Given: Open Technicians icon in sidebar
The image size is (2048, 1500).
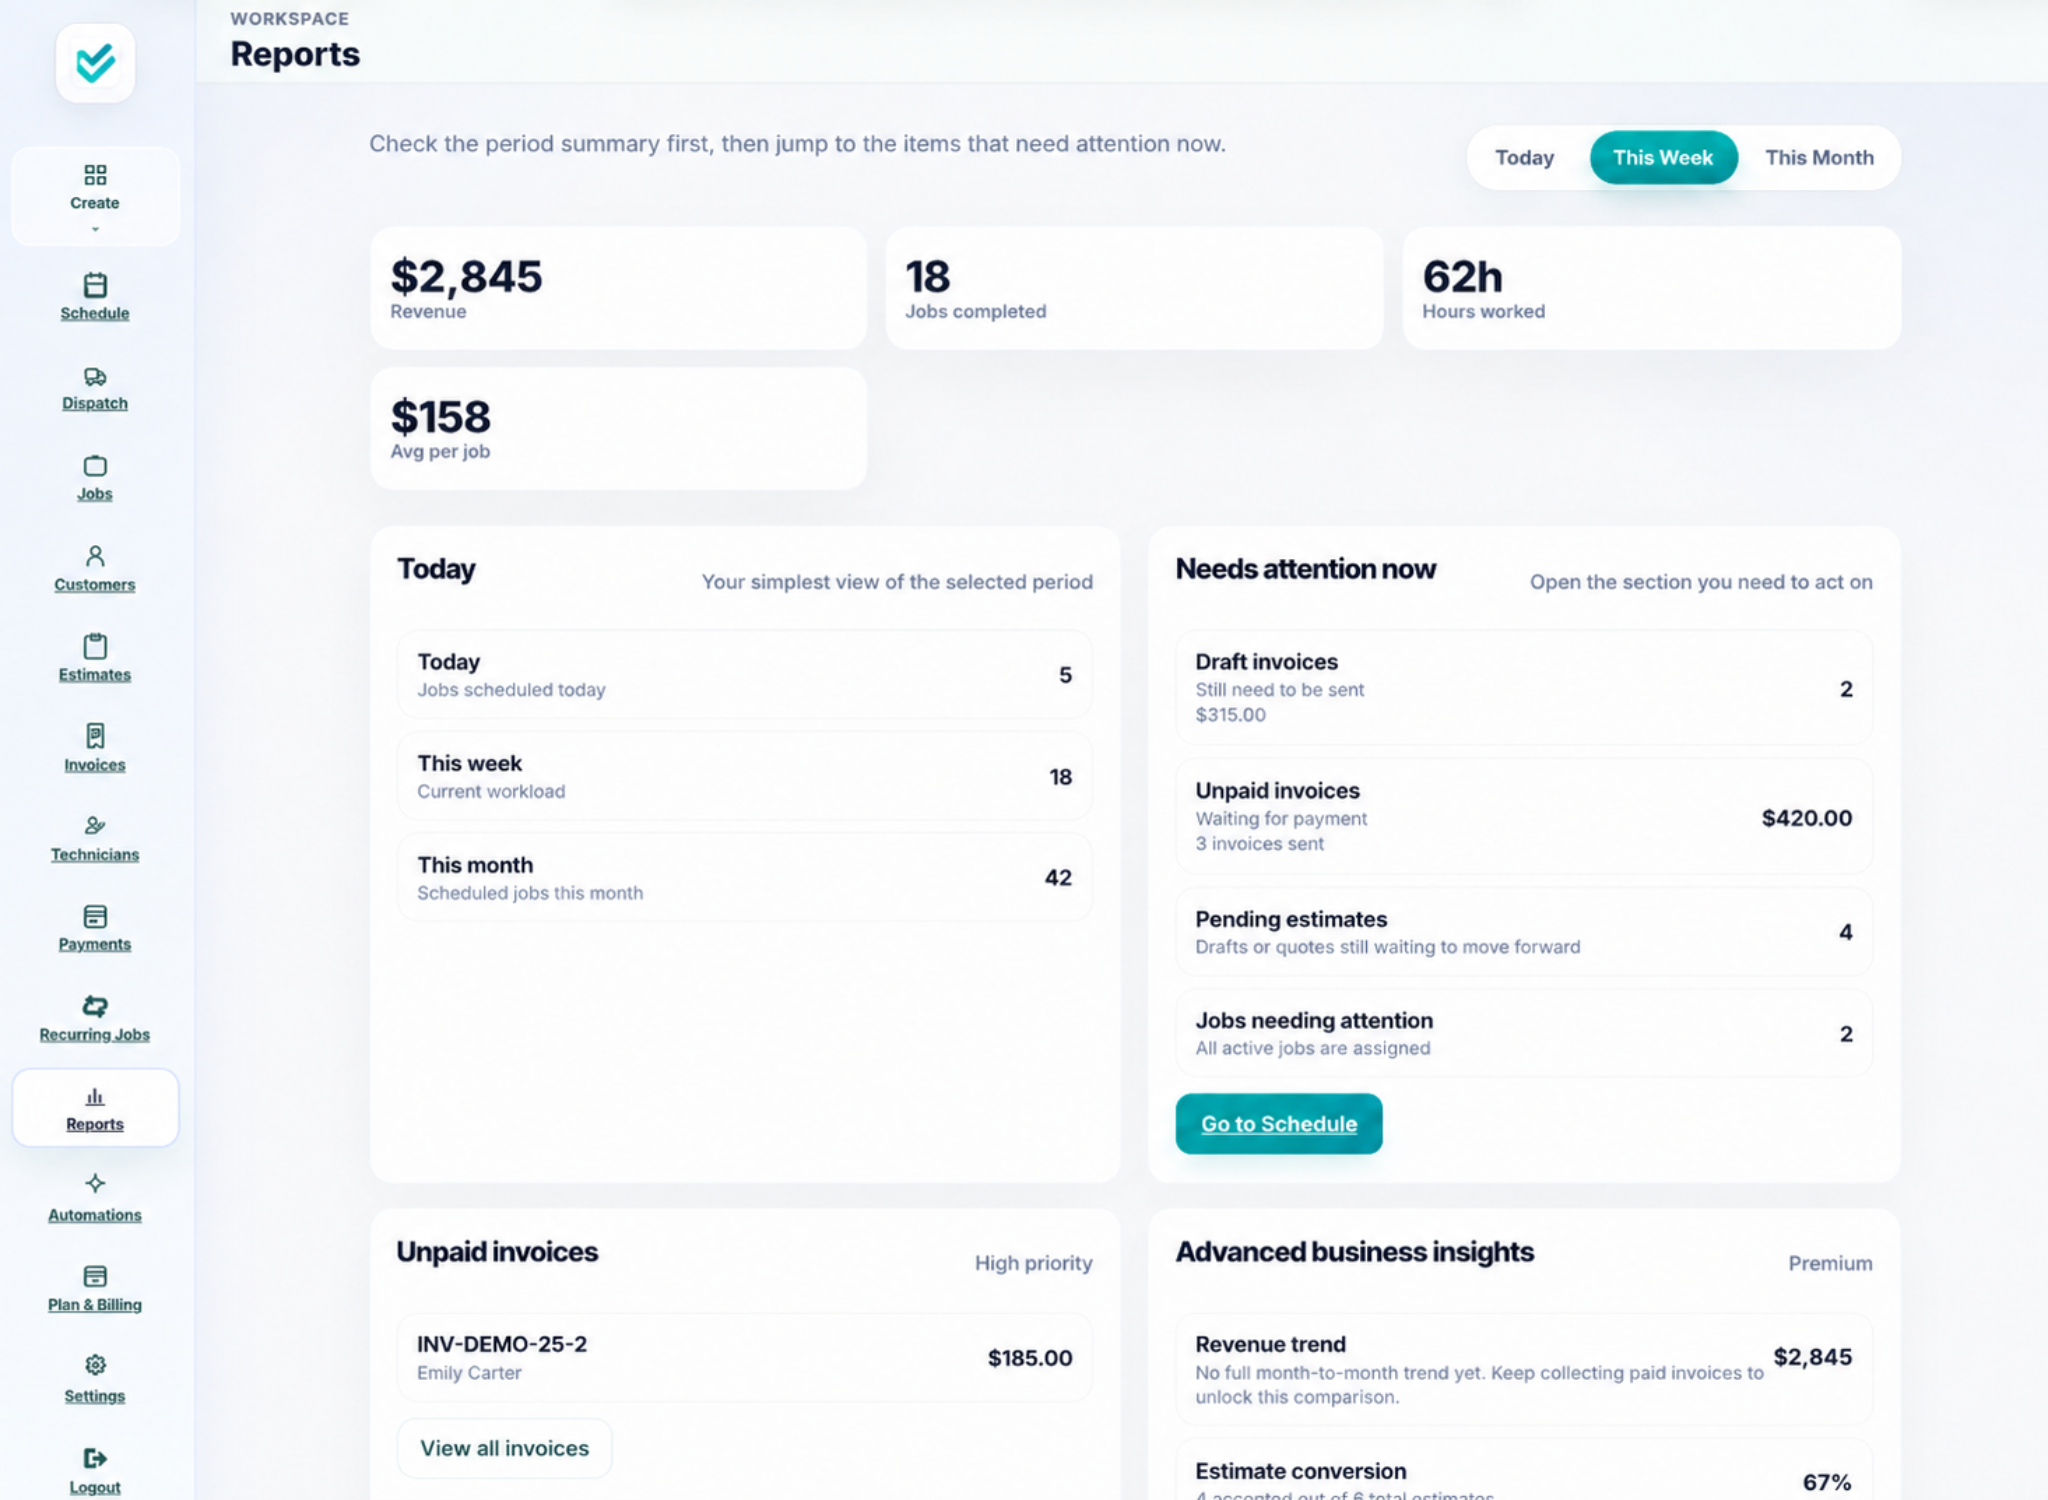Looking at the screenshot, I should [x=95, y=826].
